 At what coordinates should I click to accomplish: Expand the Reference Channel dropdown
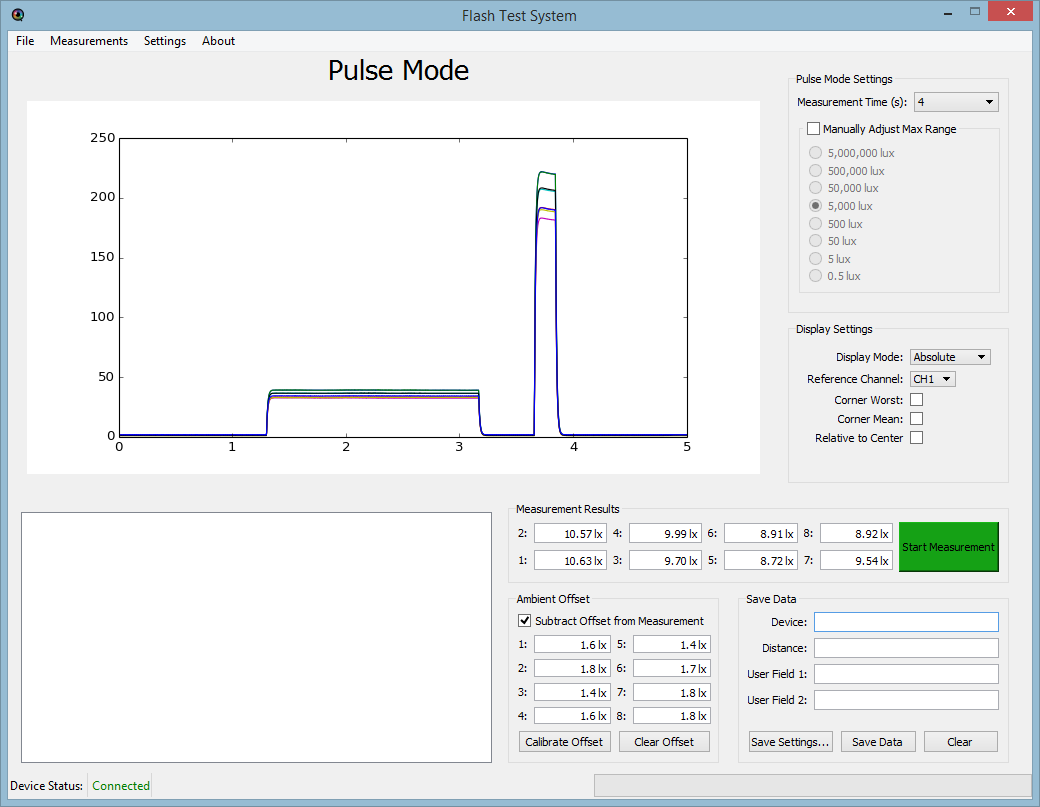[x=933, y=379]
